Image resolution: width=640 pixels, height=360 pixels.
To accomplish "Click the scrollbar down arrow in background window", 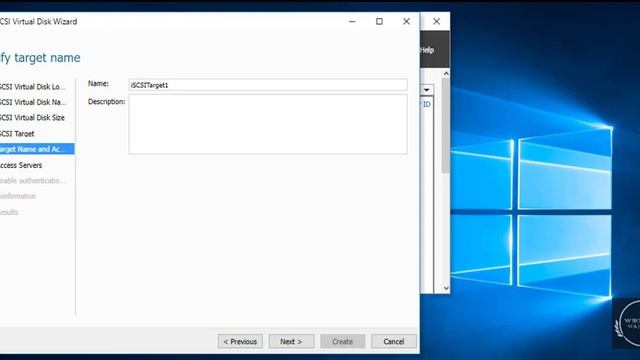I will click(446, 288).
